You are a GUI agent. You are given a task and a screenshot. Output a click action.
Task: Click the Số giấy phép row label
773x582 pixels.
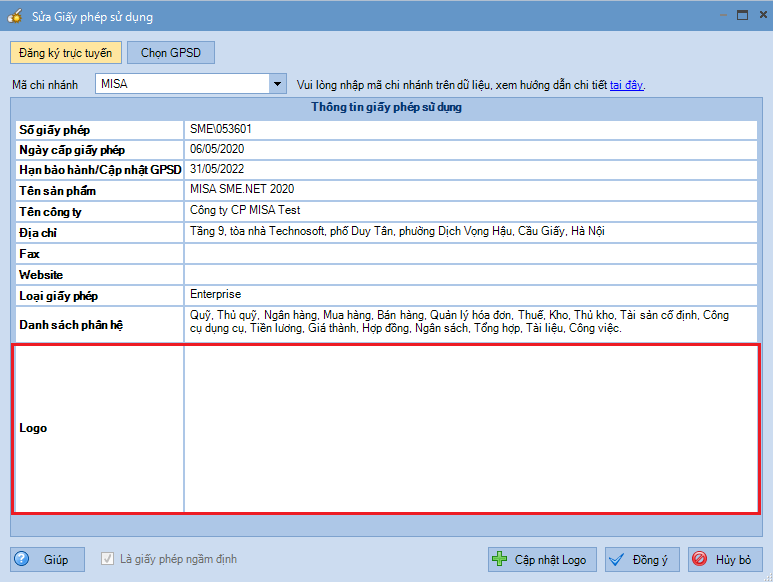[55, 130]
